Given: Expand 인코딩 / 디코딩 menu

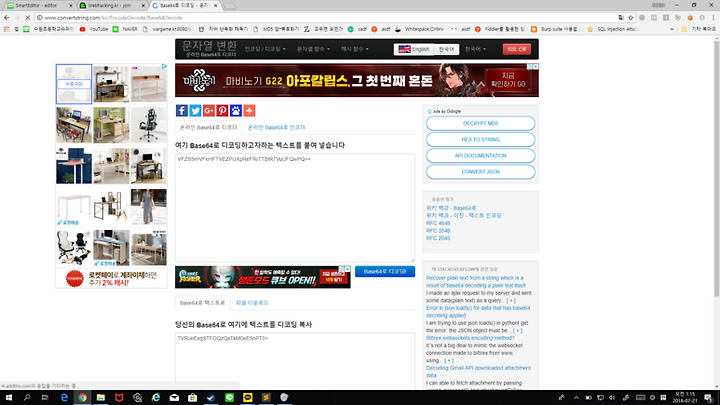Looking at the screenshot, I should point(265,49).
